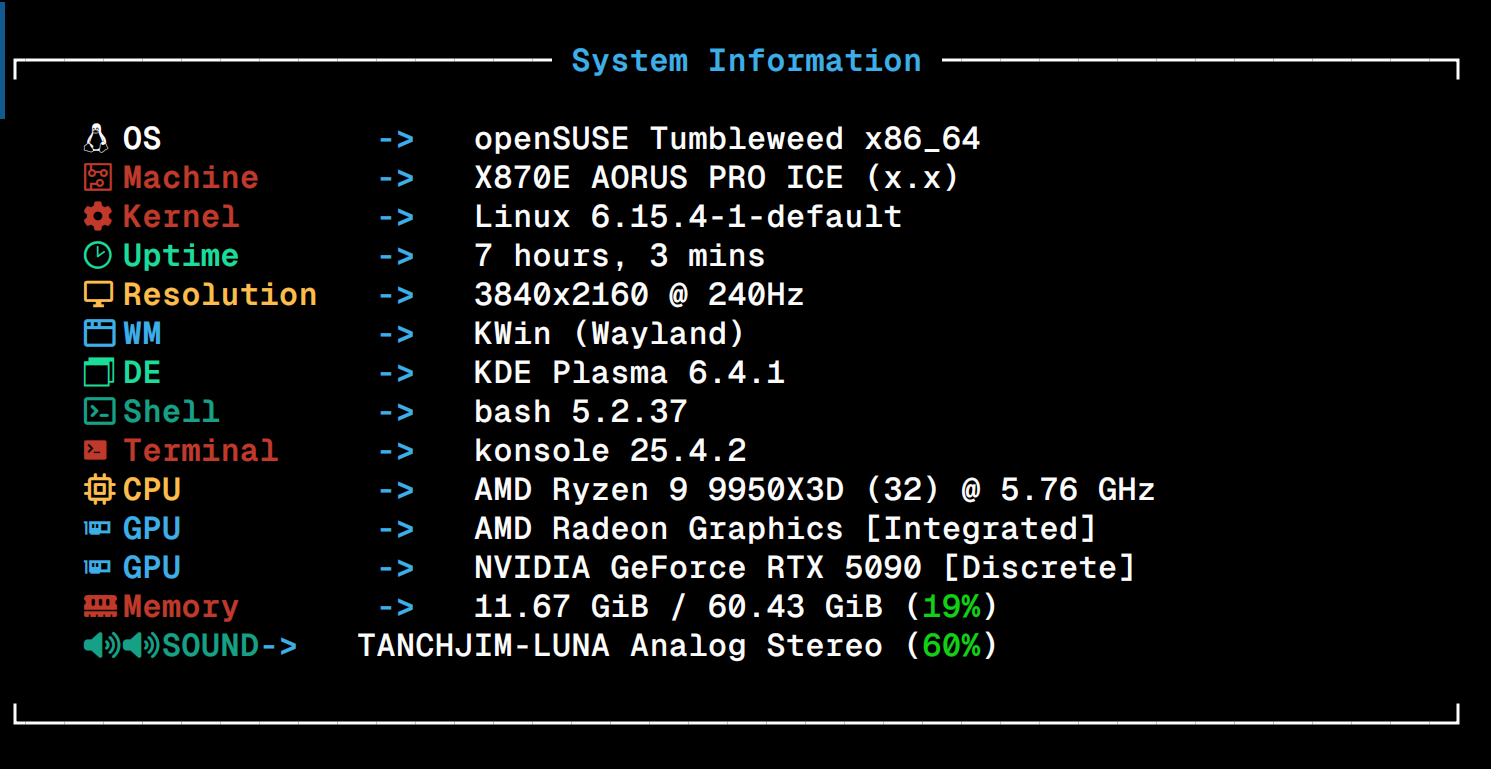
Task: Click '7 hours, 3 mins' value
Action: coord(620,255)
